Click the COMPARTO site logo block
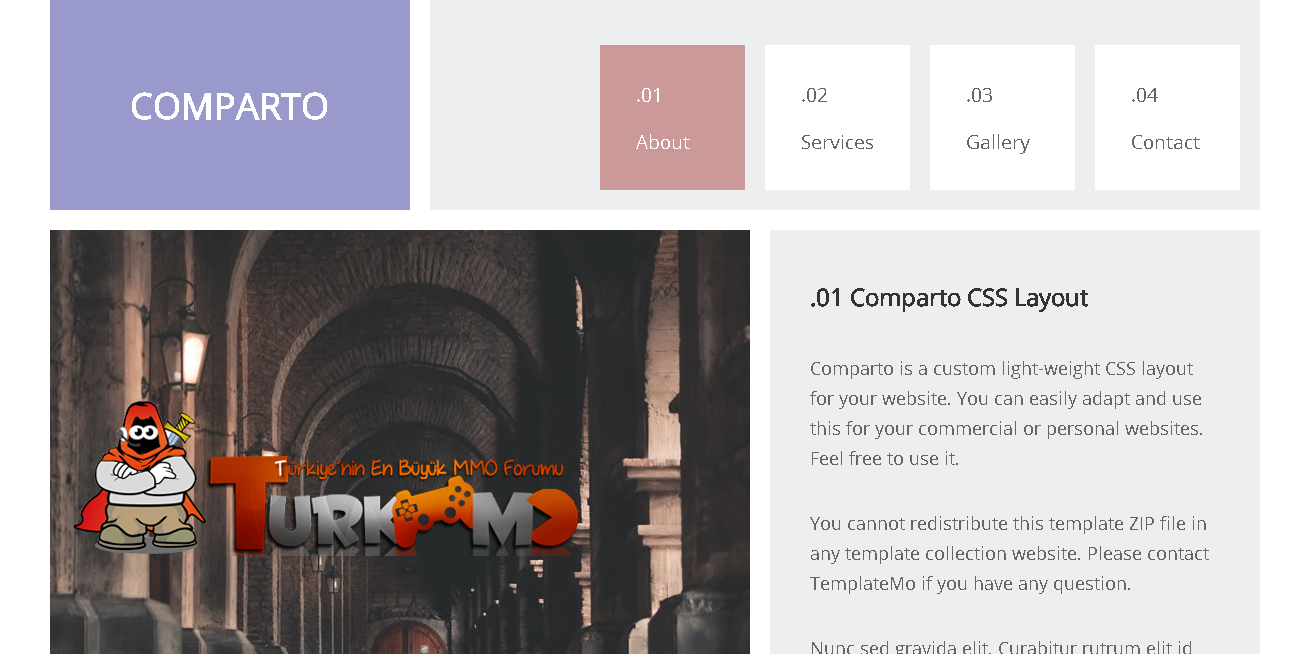Viewport: 1310px width, 654px height. tap(230, 105)
